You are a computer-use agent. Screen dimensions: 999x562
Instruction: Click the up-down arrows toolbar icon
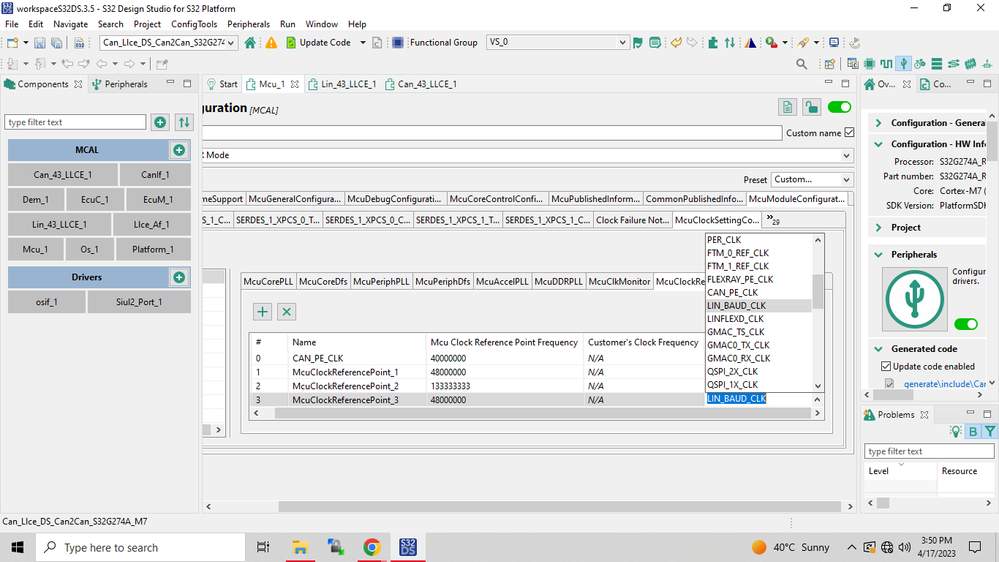[x=730, y=43]
